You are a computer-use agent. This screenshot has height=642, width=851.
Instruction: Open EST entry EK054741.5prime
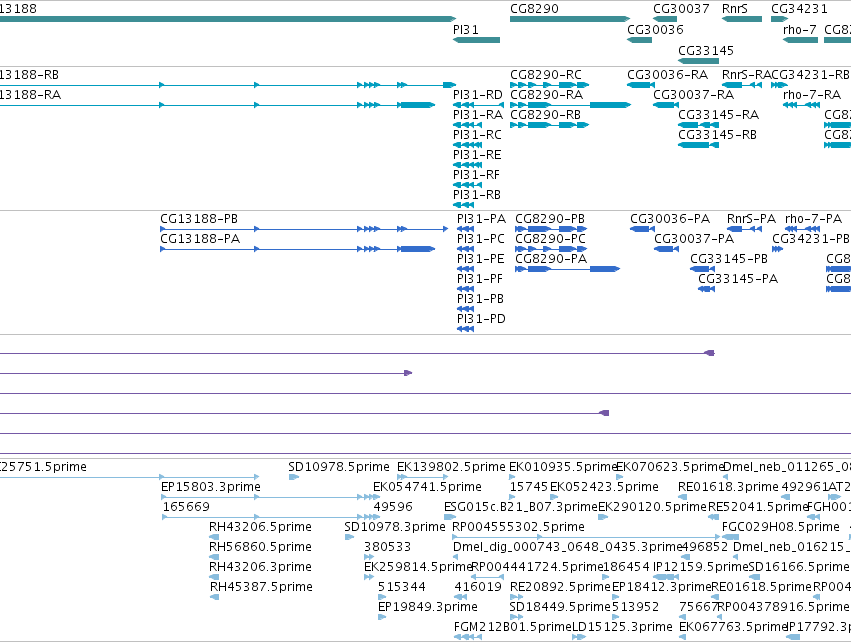tap(427, 487)
